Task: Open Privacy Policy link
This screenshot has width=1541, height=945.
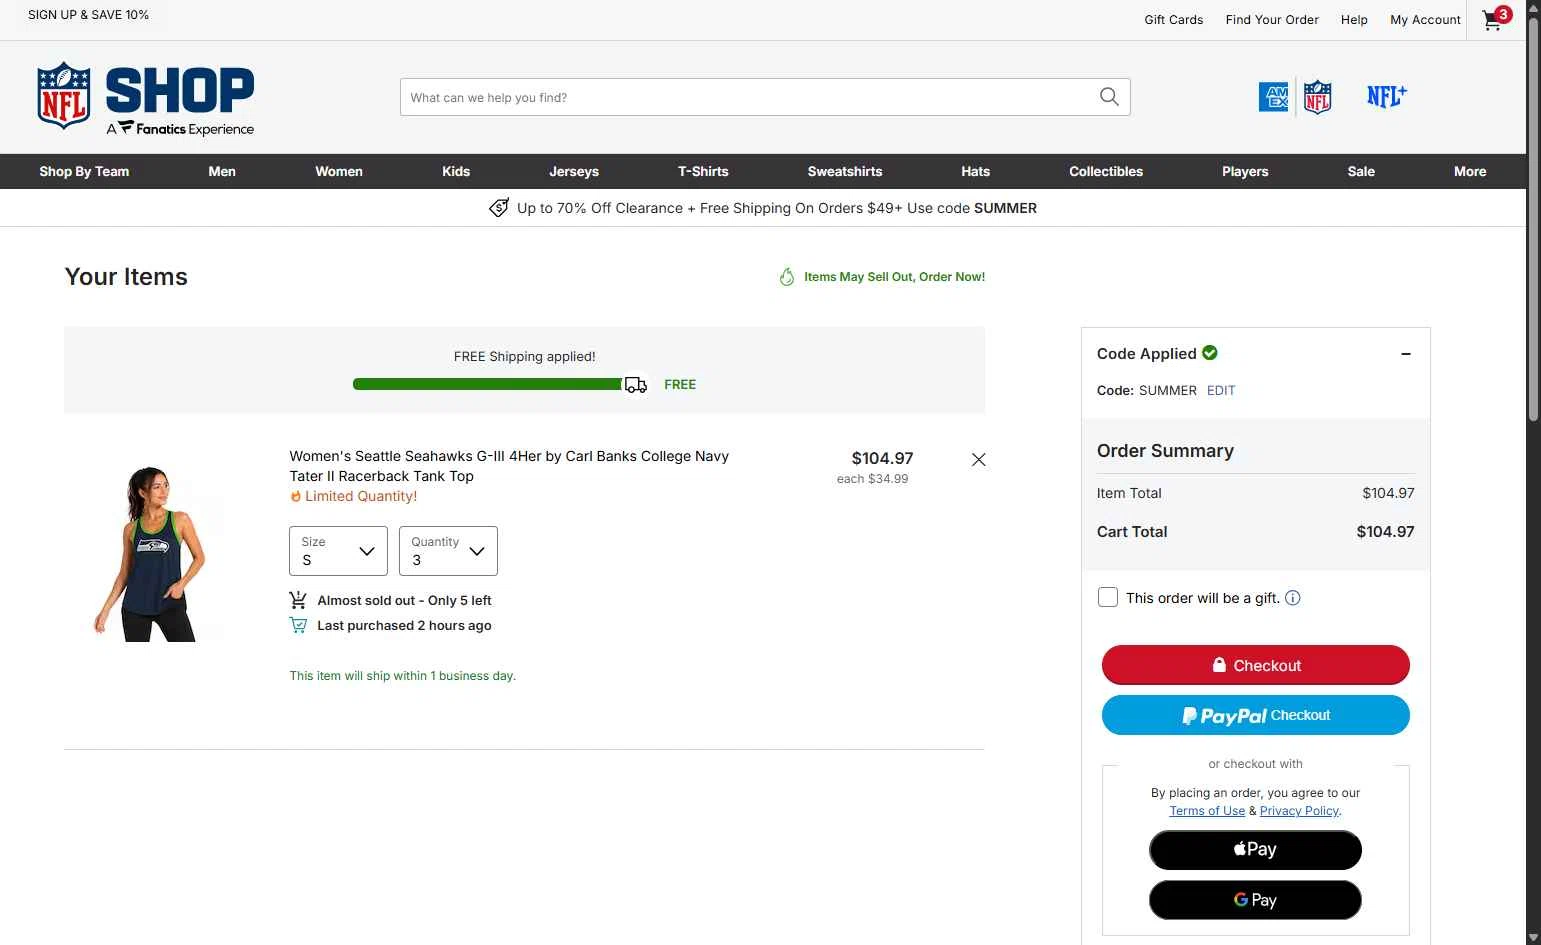Action: tap(1299, 811)
